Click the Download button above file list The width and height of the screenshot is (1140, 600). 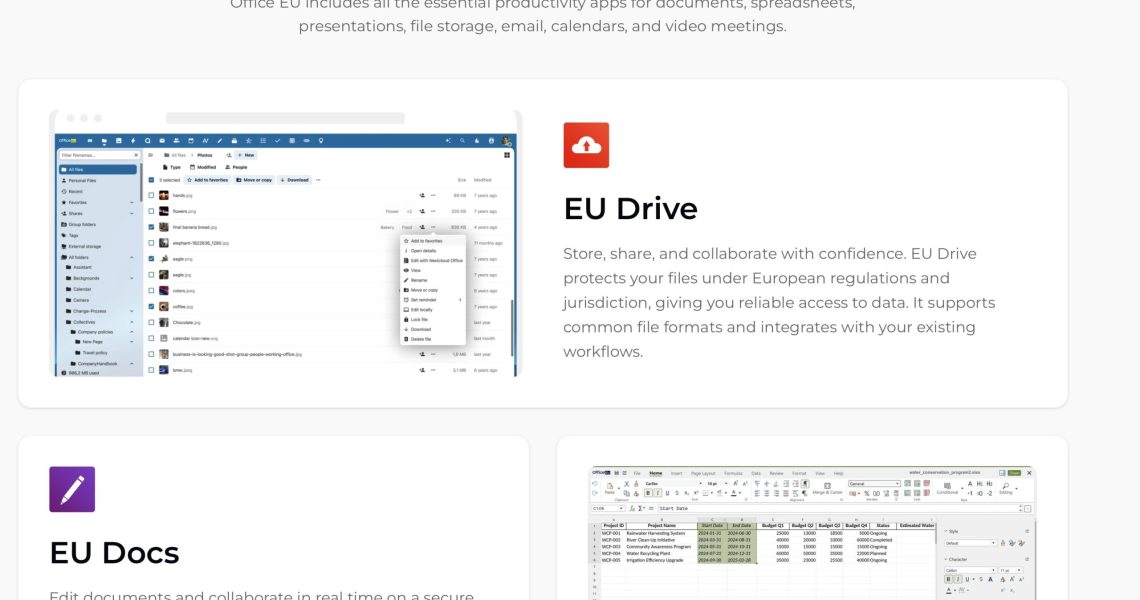pyautogui.click(x=295, y=180)
